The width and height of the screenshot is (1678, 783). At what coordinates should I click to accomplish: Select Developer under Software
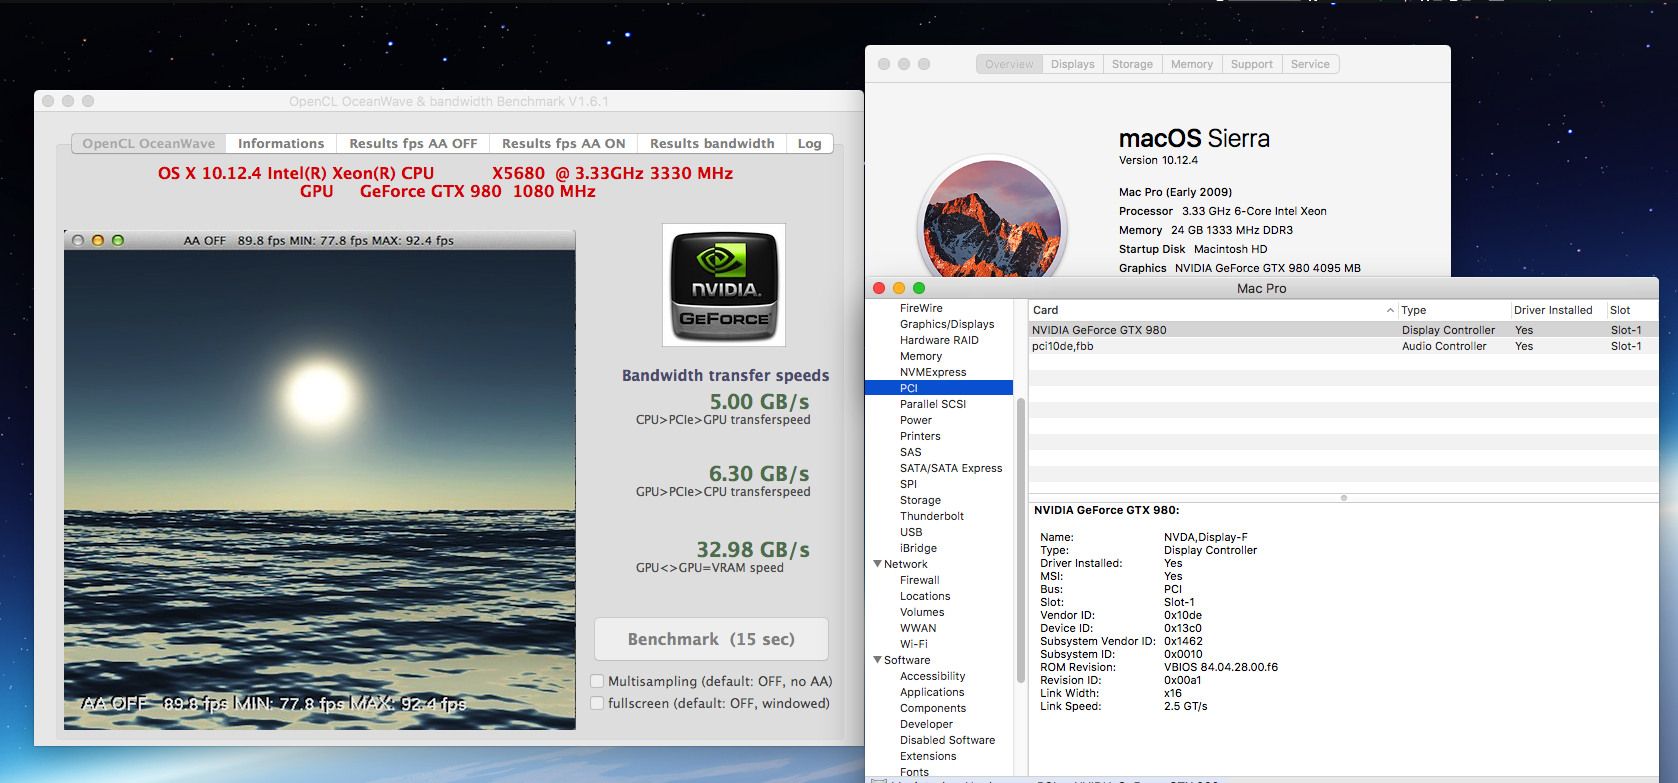(926, 724)
